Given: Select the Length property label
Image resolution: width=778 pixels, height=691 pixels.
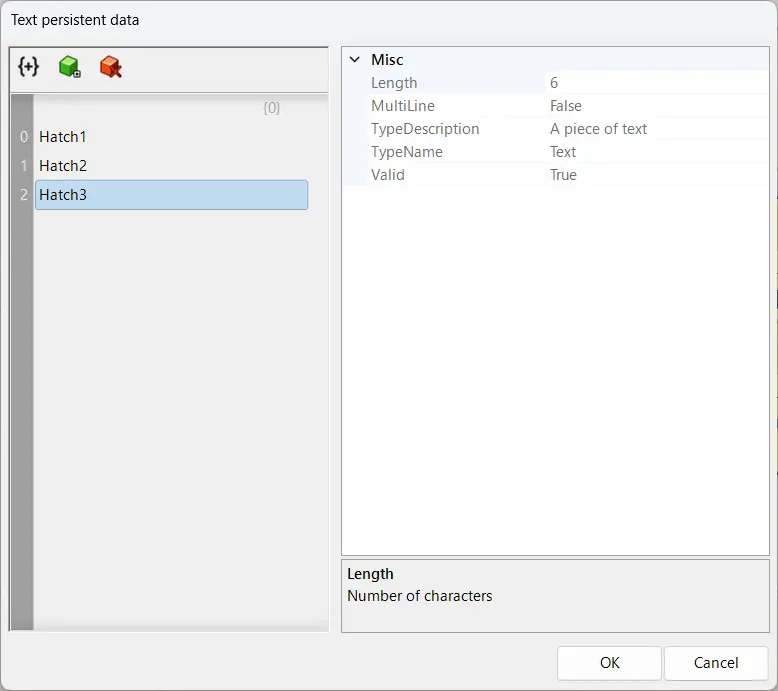Looking at the screenshot, I should (x=394, y=83).
